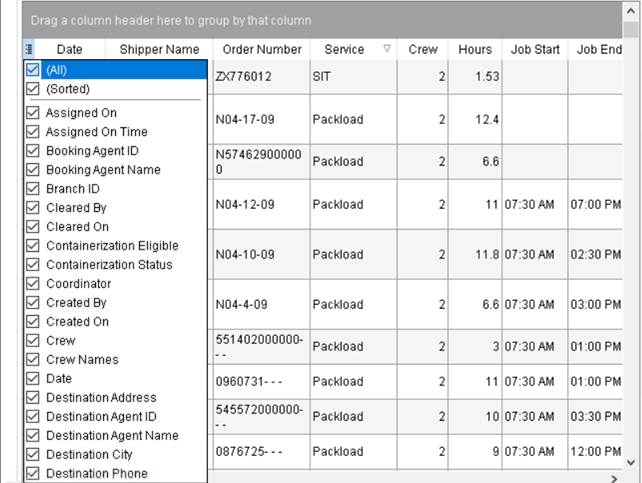Uncheck the (All) columns checkbox
The height and width of the screenshot is (483, 642).
[33, 70]
